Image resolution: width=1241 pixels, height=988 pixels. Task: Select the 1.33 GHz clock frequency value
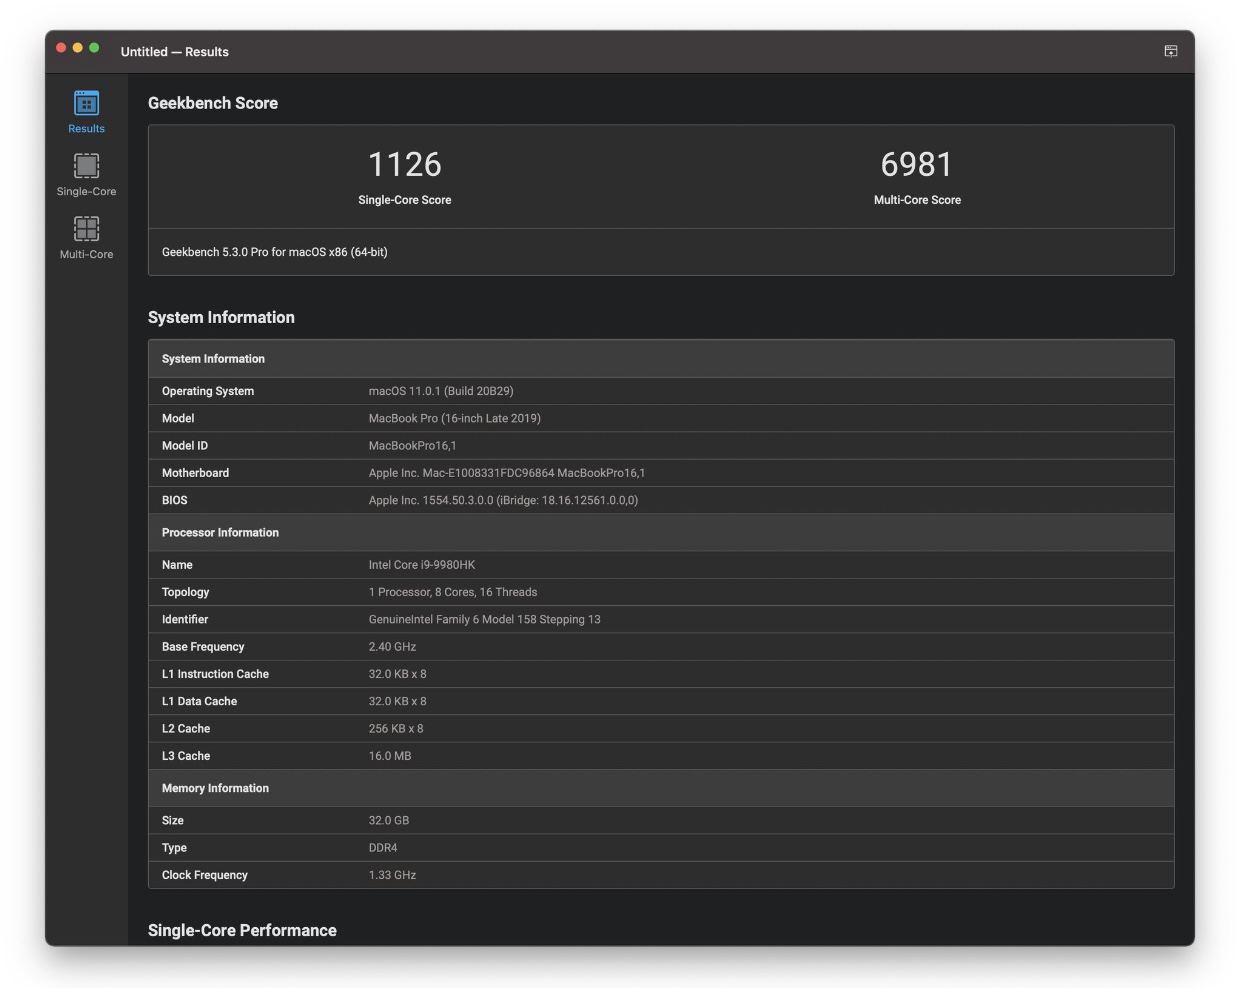click(392, 875)
